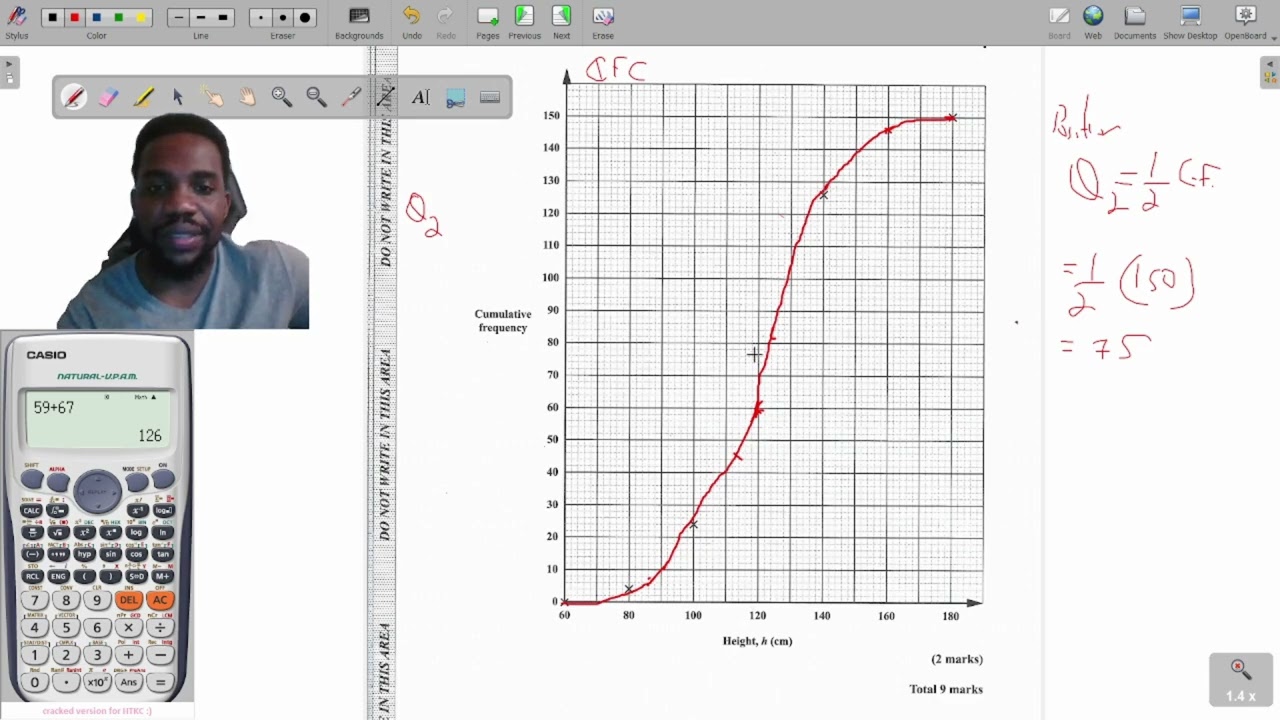Select the hand scroll tool
Screen dimensions: 1280x720
[x=247, y=97]
